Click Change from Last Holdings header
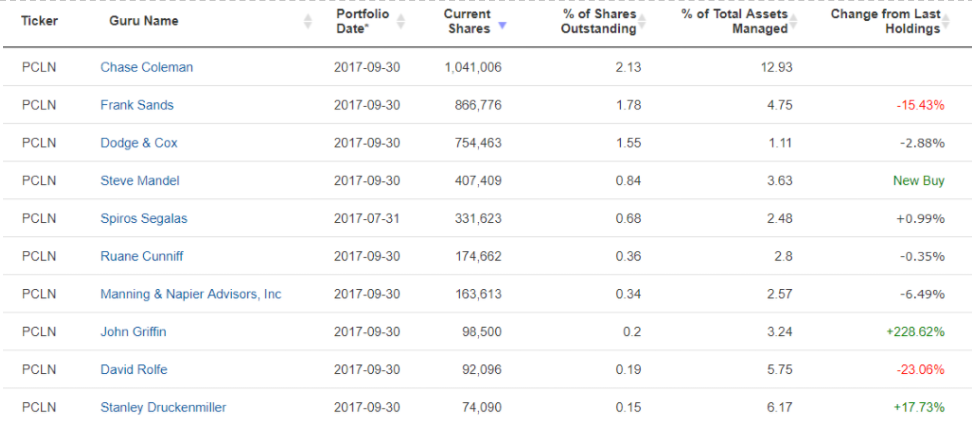This screenshot has height=424, width=972. pyautogui.click(x=886, y=21)
